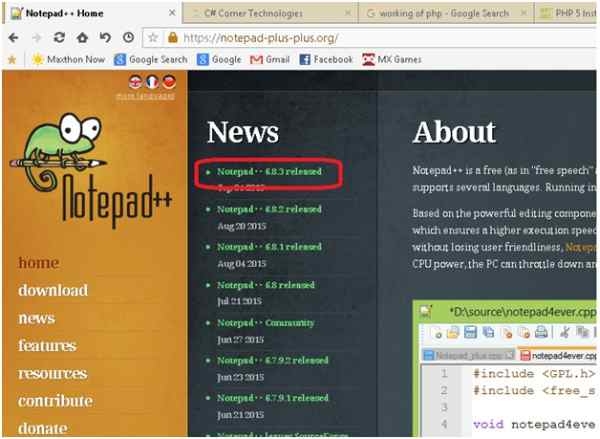Viewport: 600px width, 439px height.
Task: Go to browser home page icon
Action: [82, 38]
